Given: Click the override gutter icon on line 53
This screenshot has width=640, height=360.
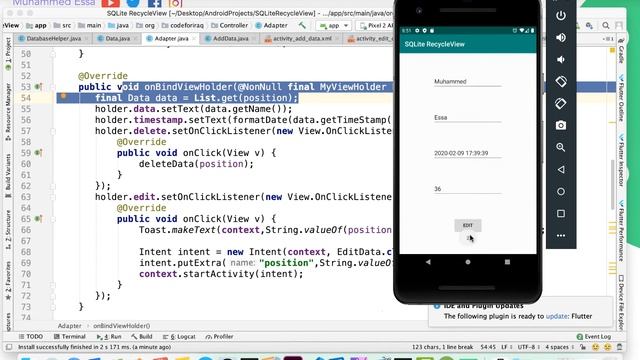Looking at the screenshot, I should click(x=38, y=87).
